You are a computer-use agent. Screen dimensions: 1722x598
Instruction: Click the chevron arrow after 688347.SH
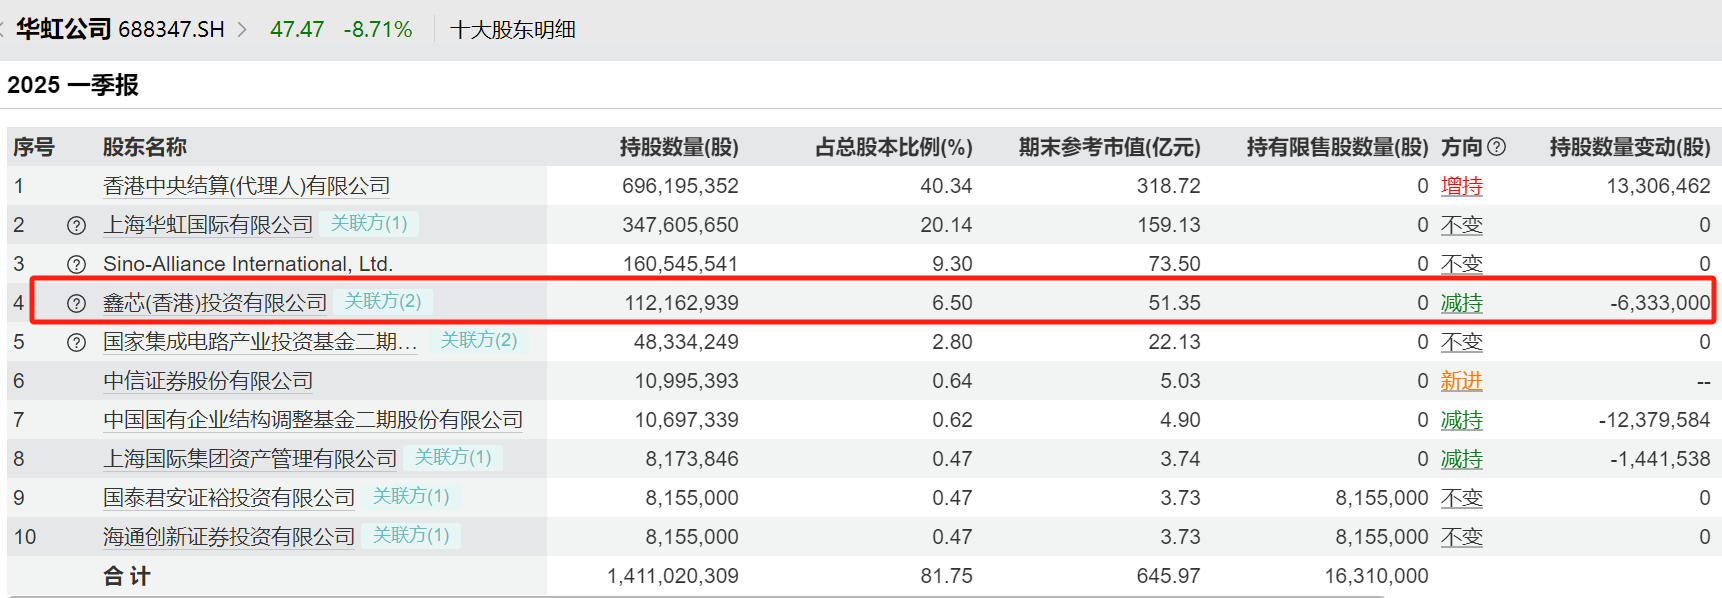click(x=242, y=30)
